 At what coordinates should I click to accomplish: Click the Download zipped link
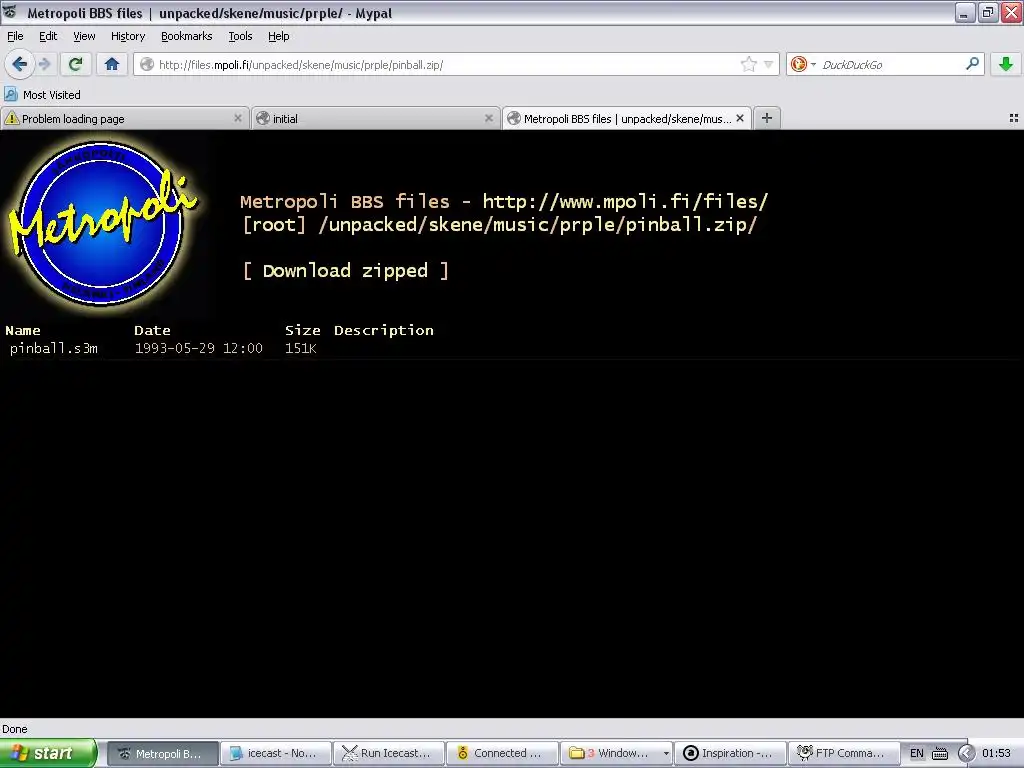pyautogui.click(x=345, y=270)
